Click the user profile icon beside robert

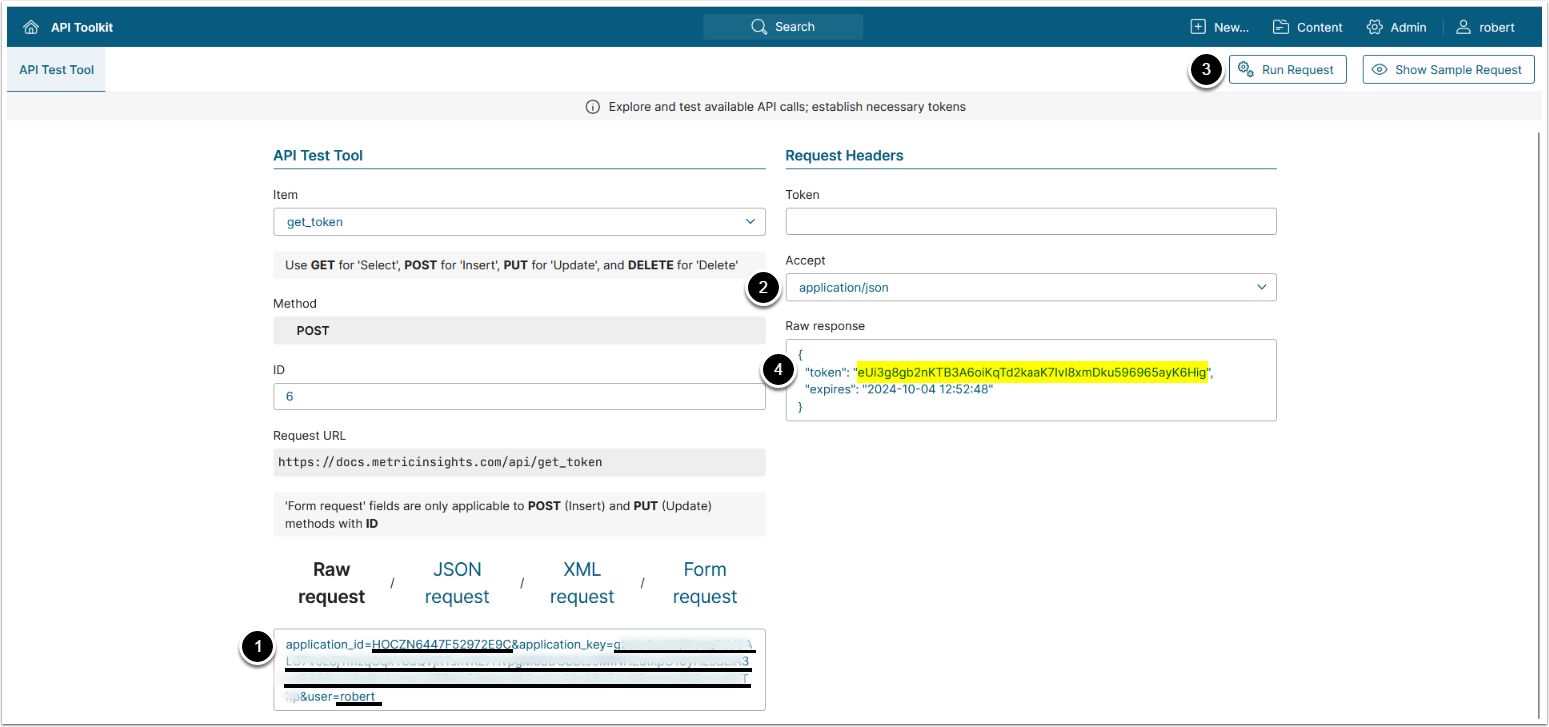coord(1464,27)
